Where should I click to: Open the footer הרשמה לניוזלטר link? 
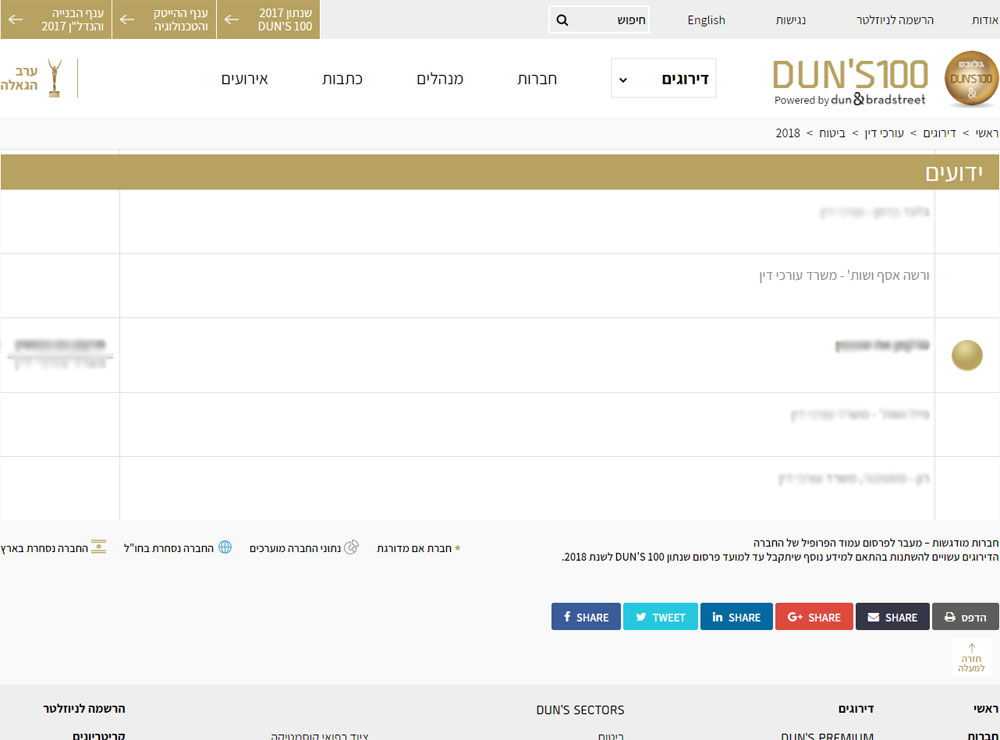point(84,709)
